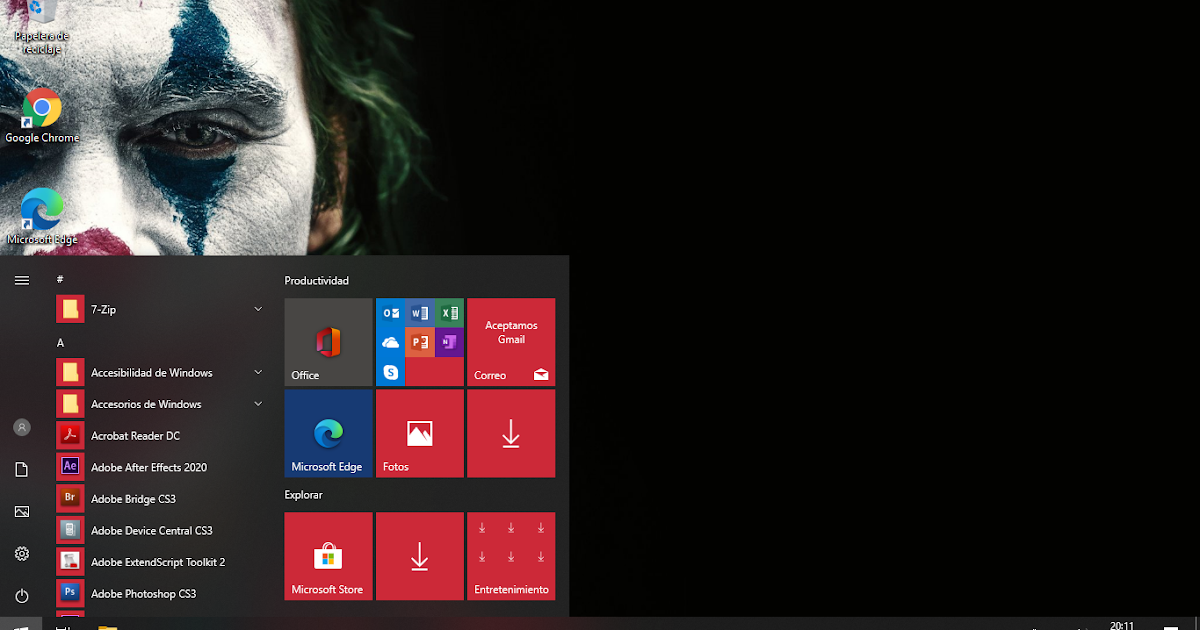
Task: Open the user account icon in Start sidebar
Action: [x=22, y=427]
